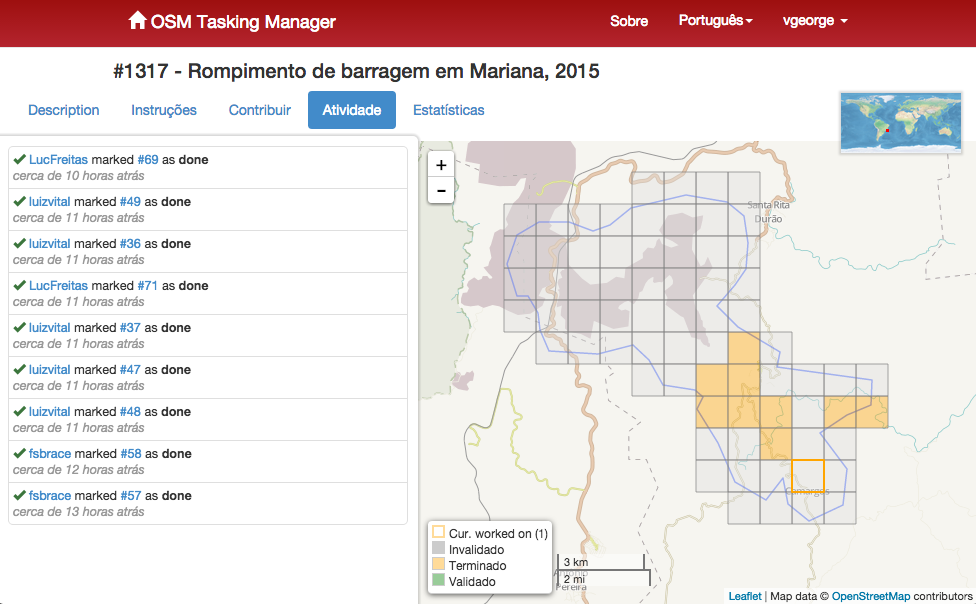The image size is (976, 604).
Task: Open the vgeorge user menu
Action: 814,20
